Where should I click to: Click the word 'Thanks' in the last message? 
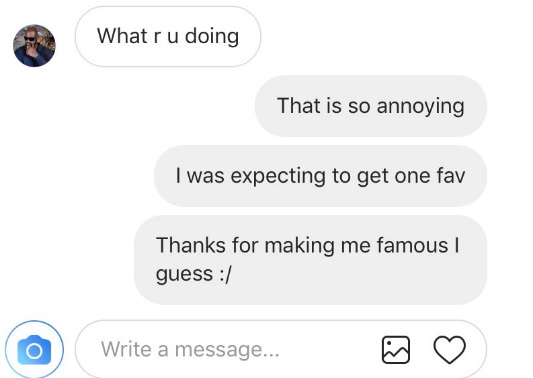pos(190,245)
